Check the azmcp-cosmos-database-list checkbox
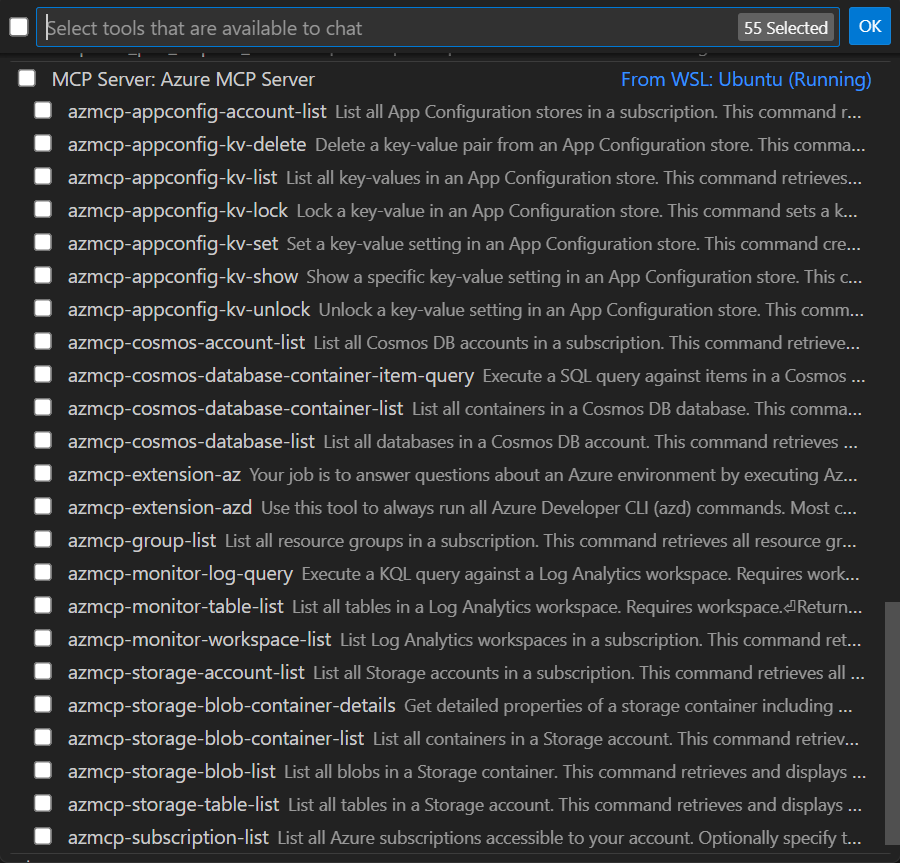 43,440
